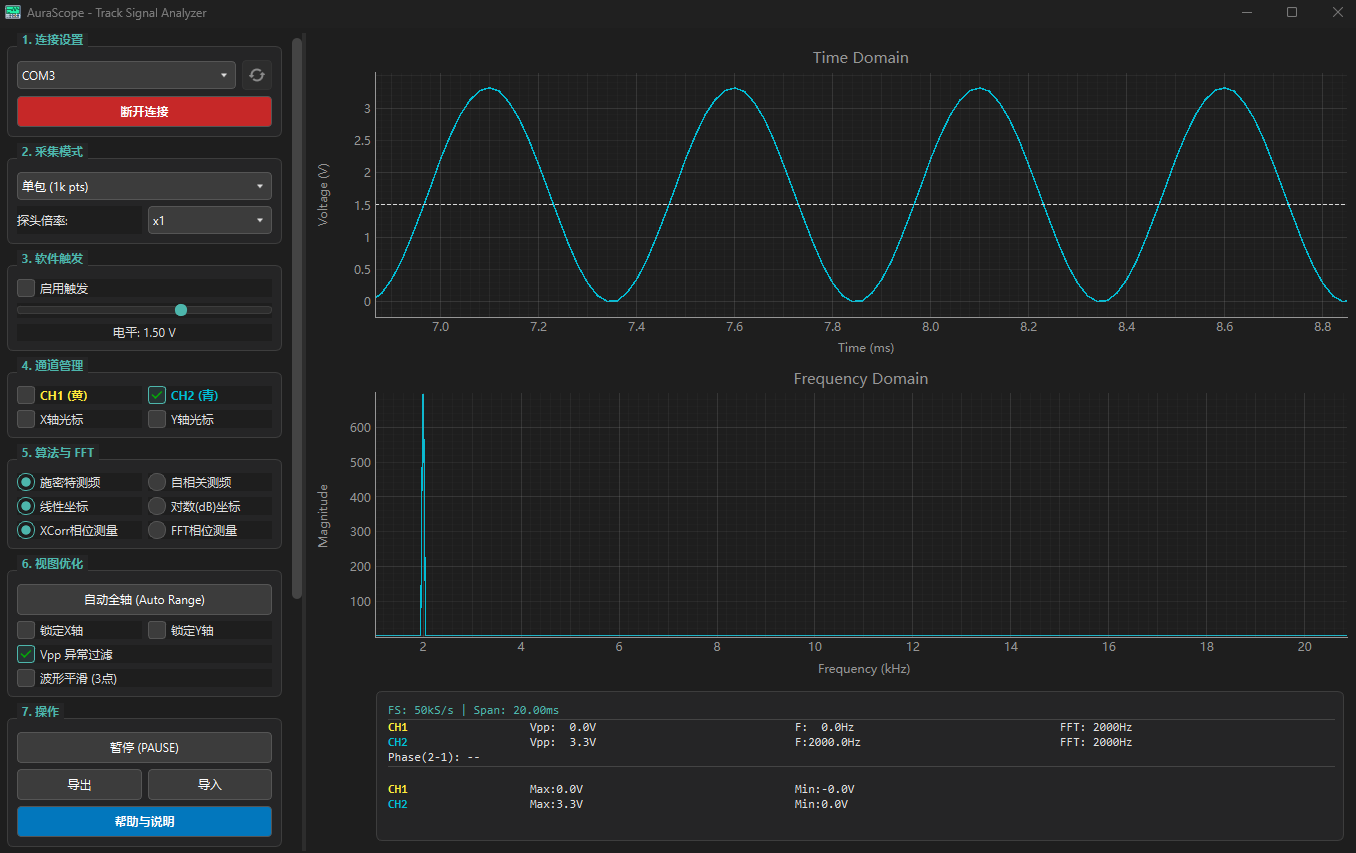Click 自动全轴 (Auto Range) button
Image resolution: width=1356 pixels, height=853 pixels.
click(x=144, y=600)
